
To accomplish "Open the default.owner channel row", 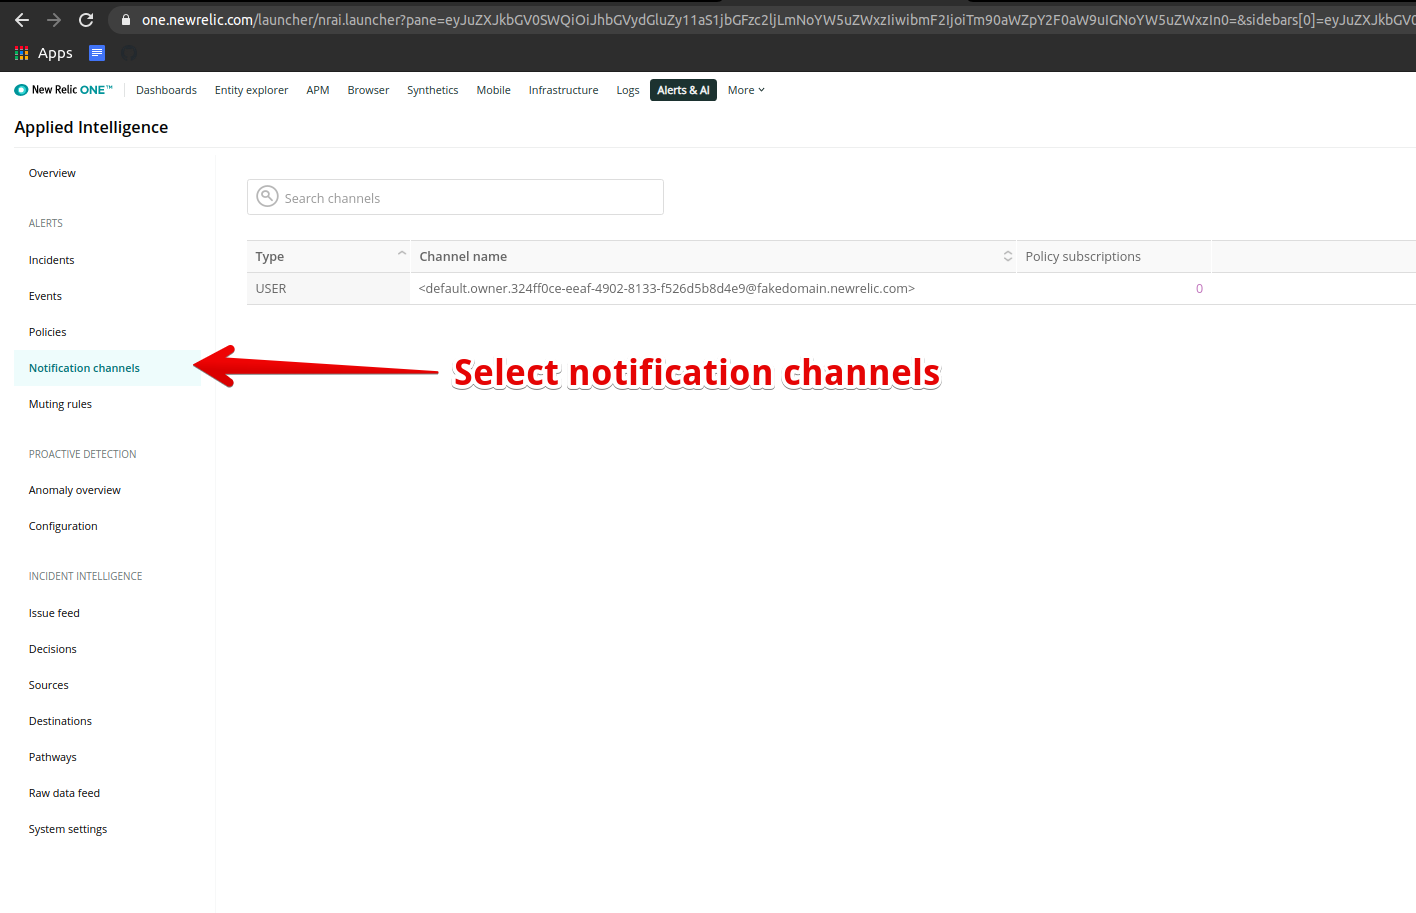I will 667,288.
